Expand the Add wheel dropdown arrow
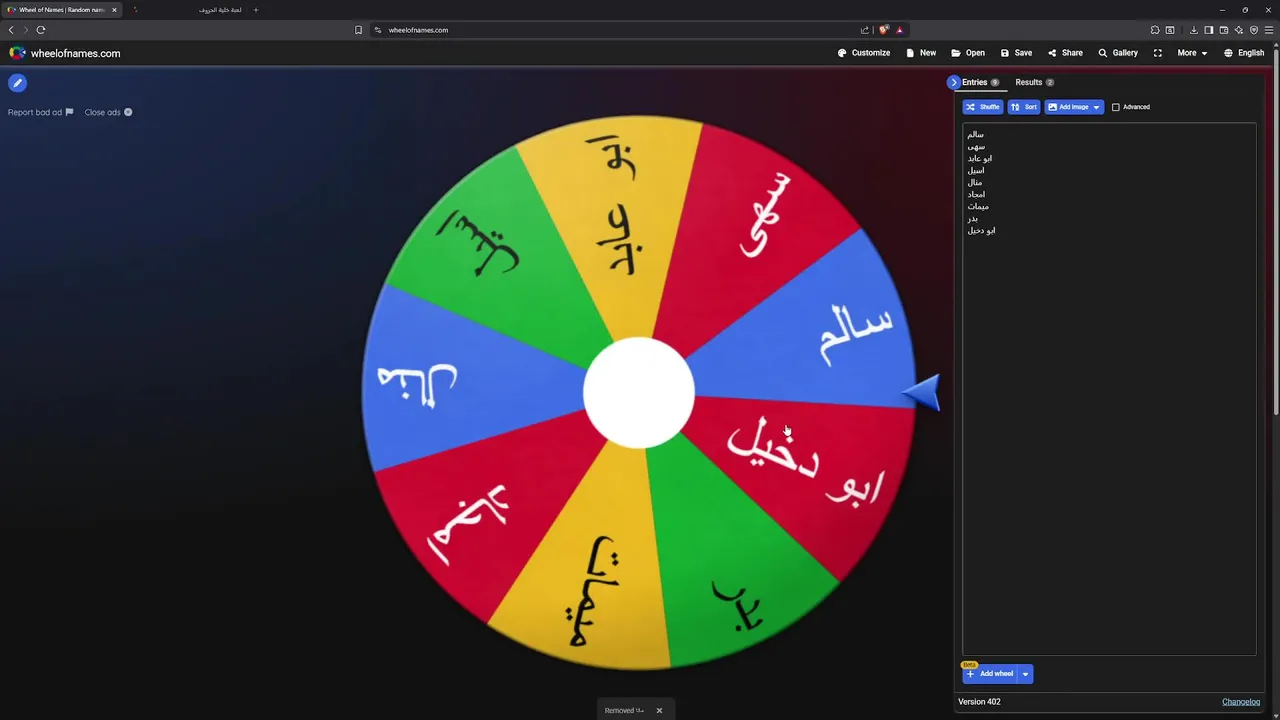Screen dimensions: 1280x720 [1025, 674]
